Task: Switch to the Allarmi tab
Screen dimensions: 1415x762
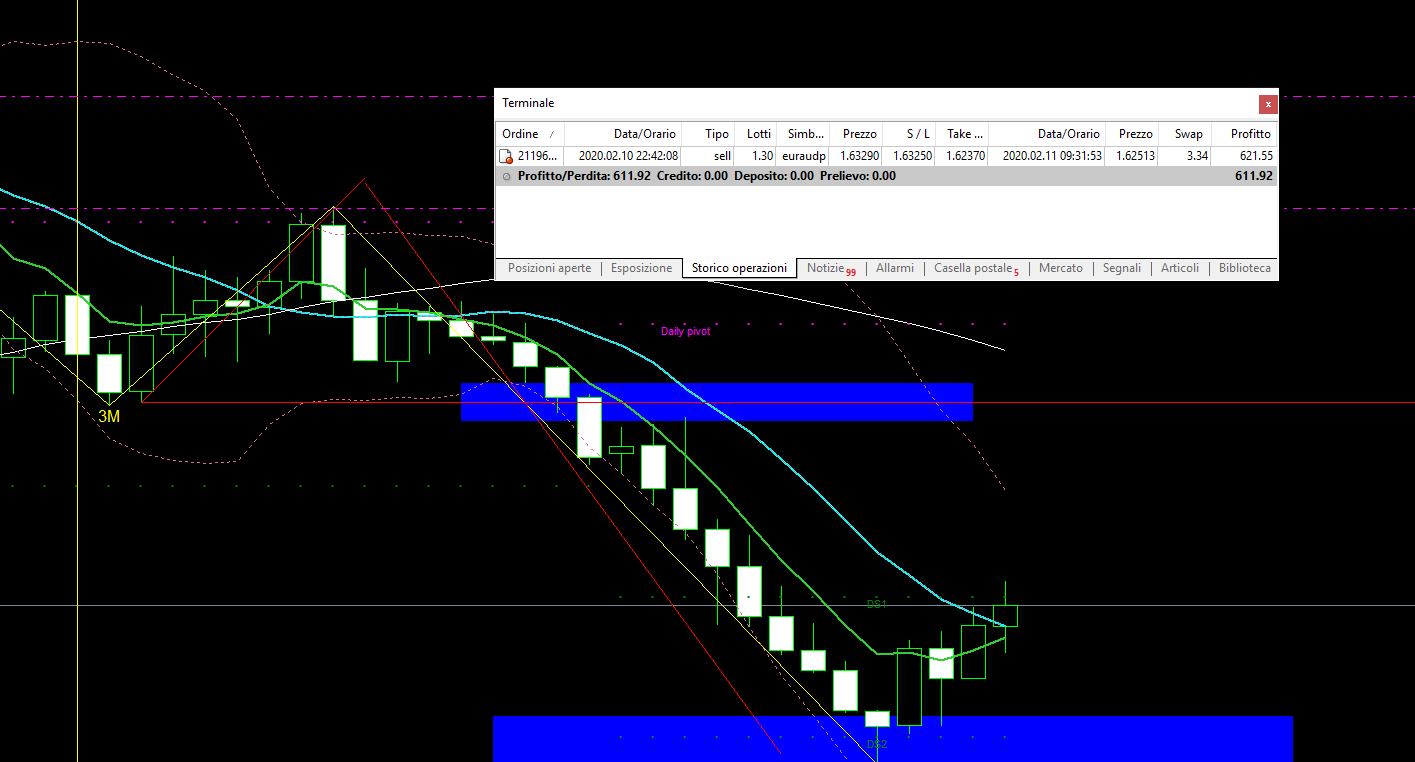Action: (x=894, y=268)
